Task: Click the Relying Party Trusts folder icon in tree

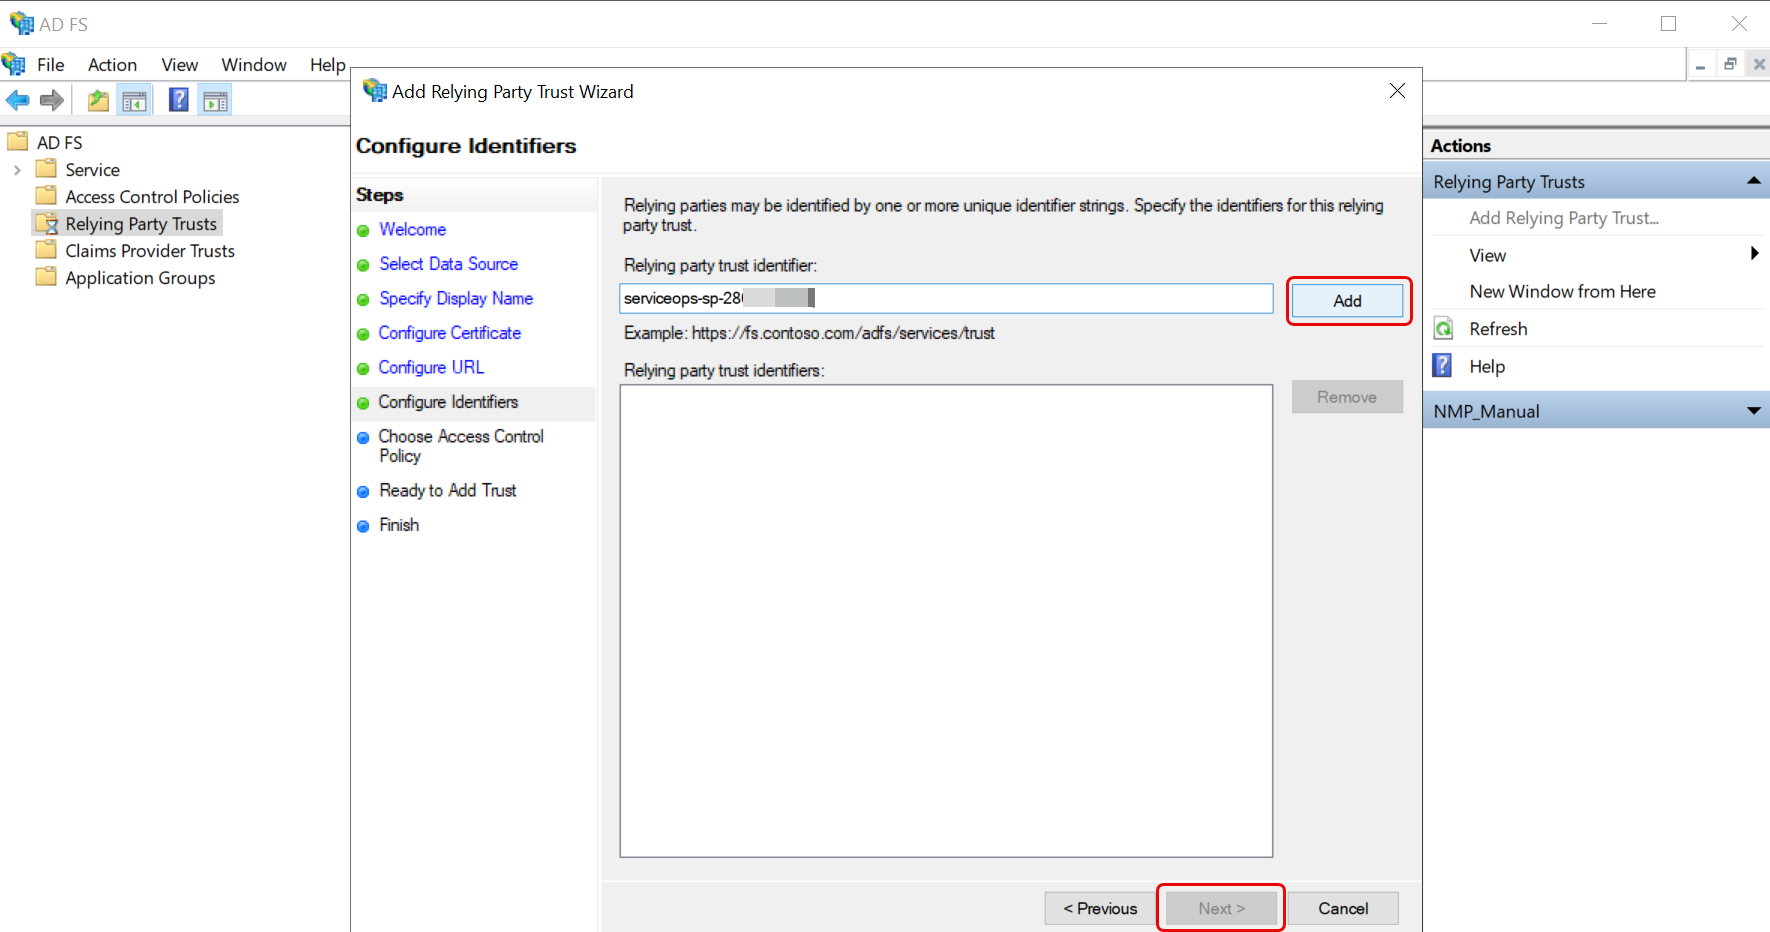Action: [46, 223]
